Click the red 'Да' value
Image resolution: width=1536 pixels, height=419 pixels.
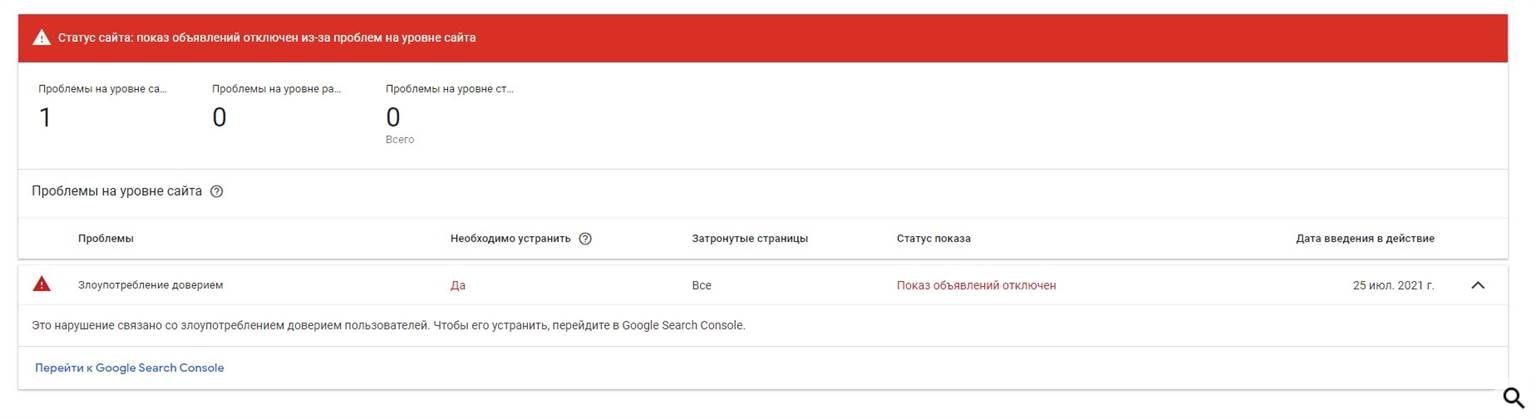click(x=458, y=285)
